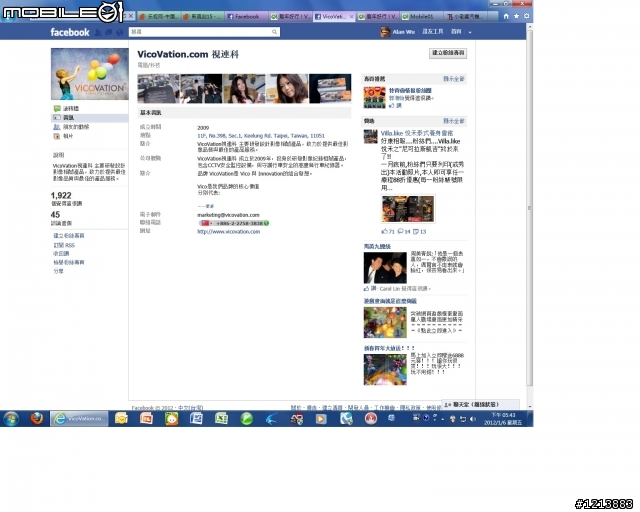Open Word from the taskbar

click(196, 419)
